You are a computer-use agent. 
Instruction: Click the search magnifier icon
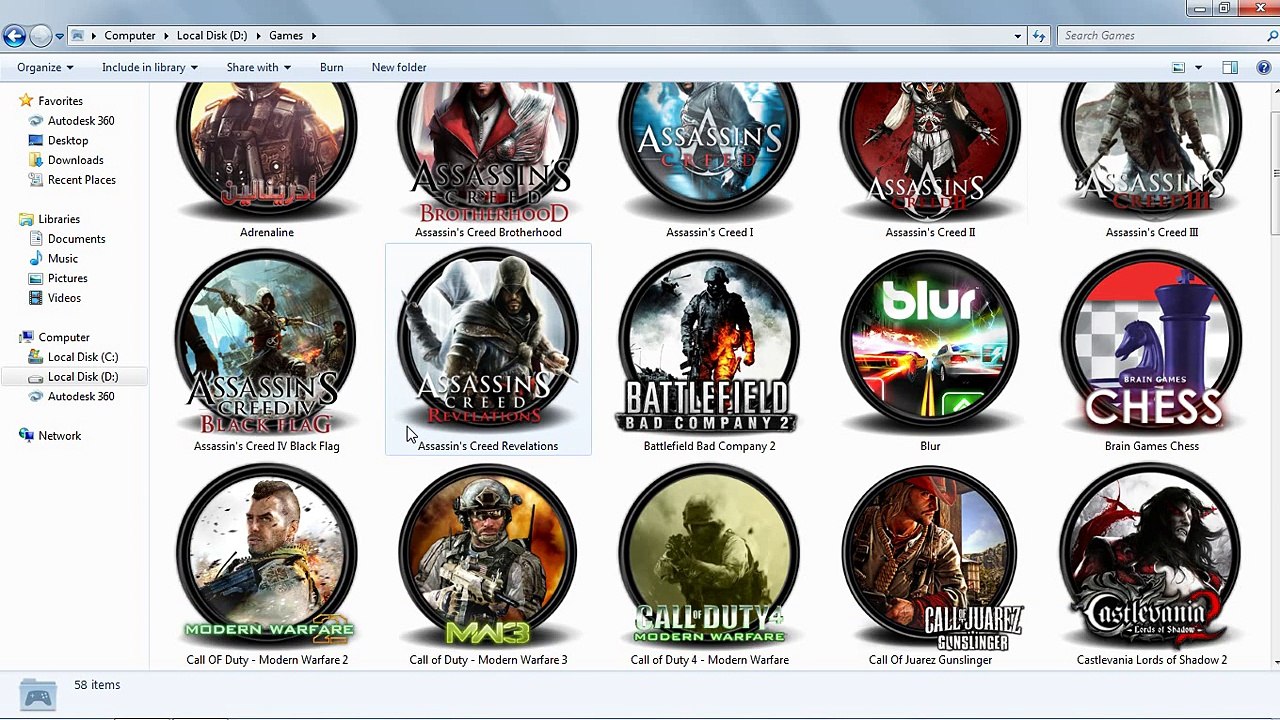(1272, 36)
